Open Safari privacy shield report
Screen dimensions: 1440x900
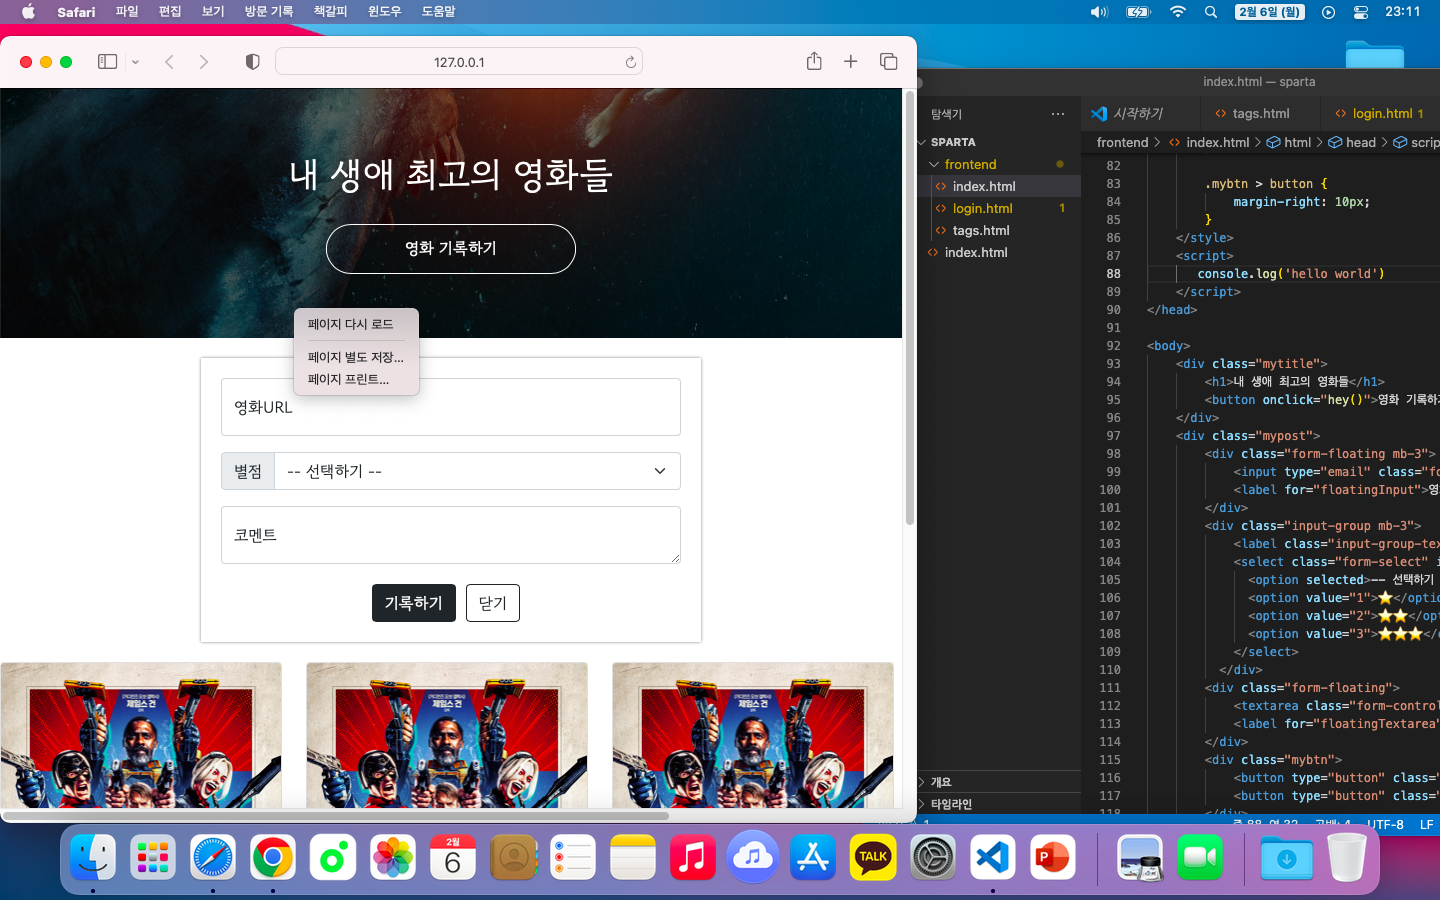pos(253,62)
